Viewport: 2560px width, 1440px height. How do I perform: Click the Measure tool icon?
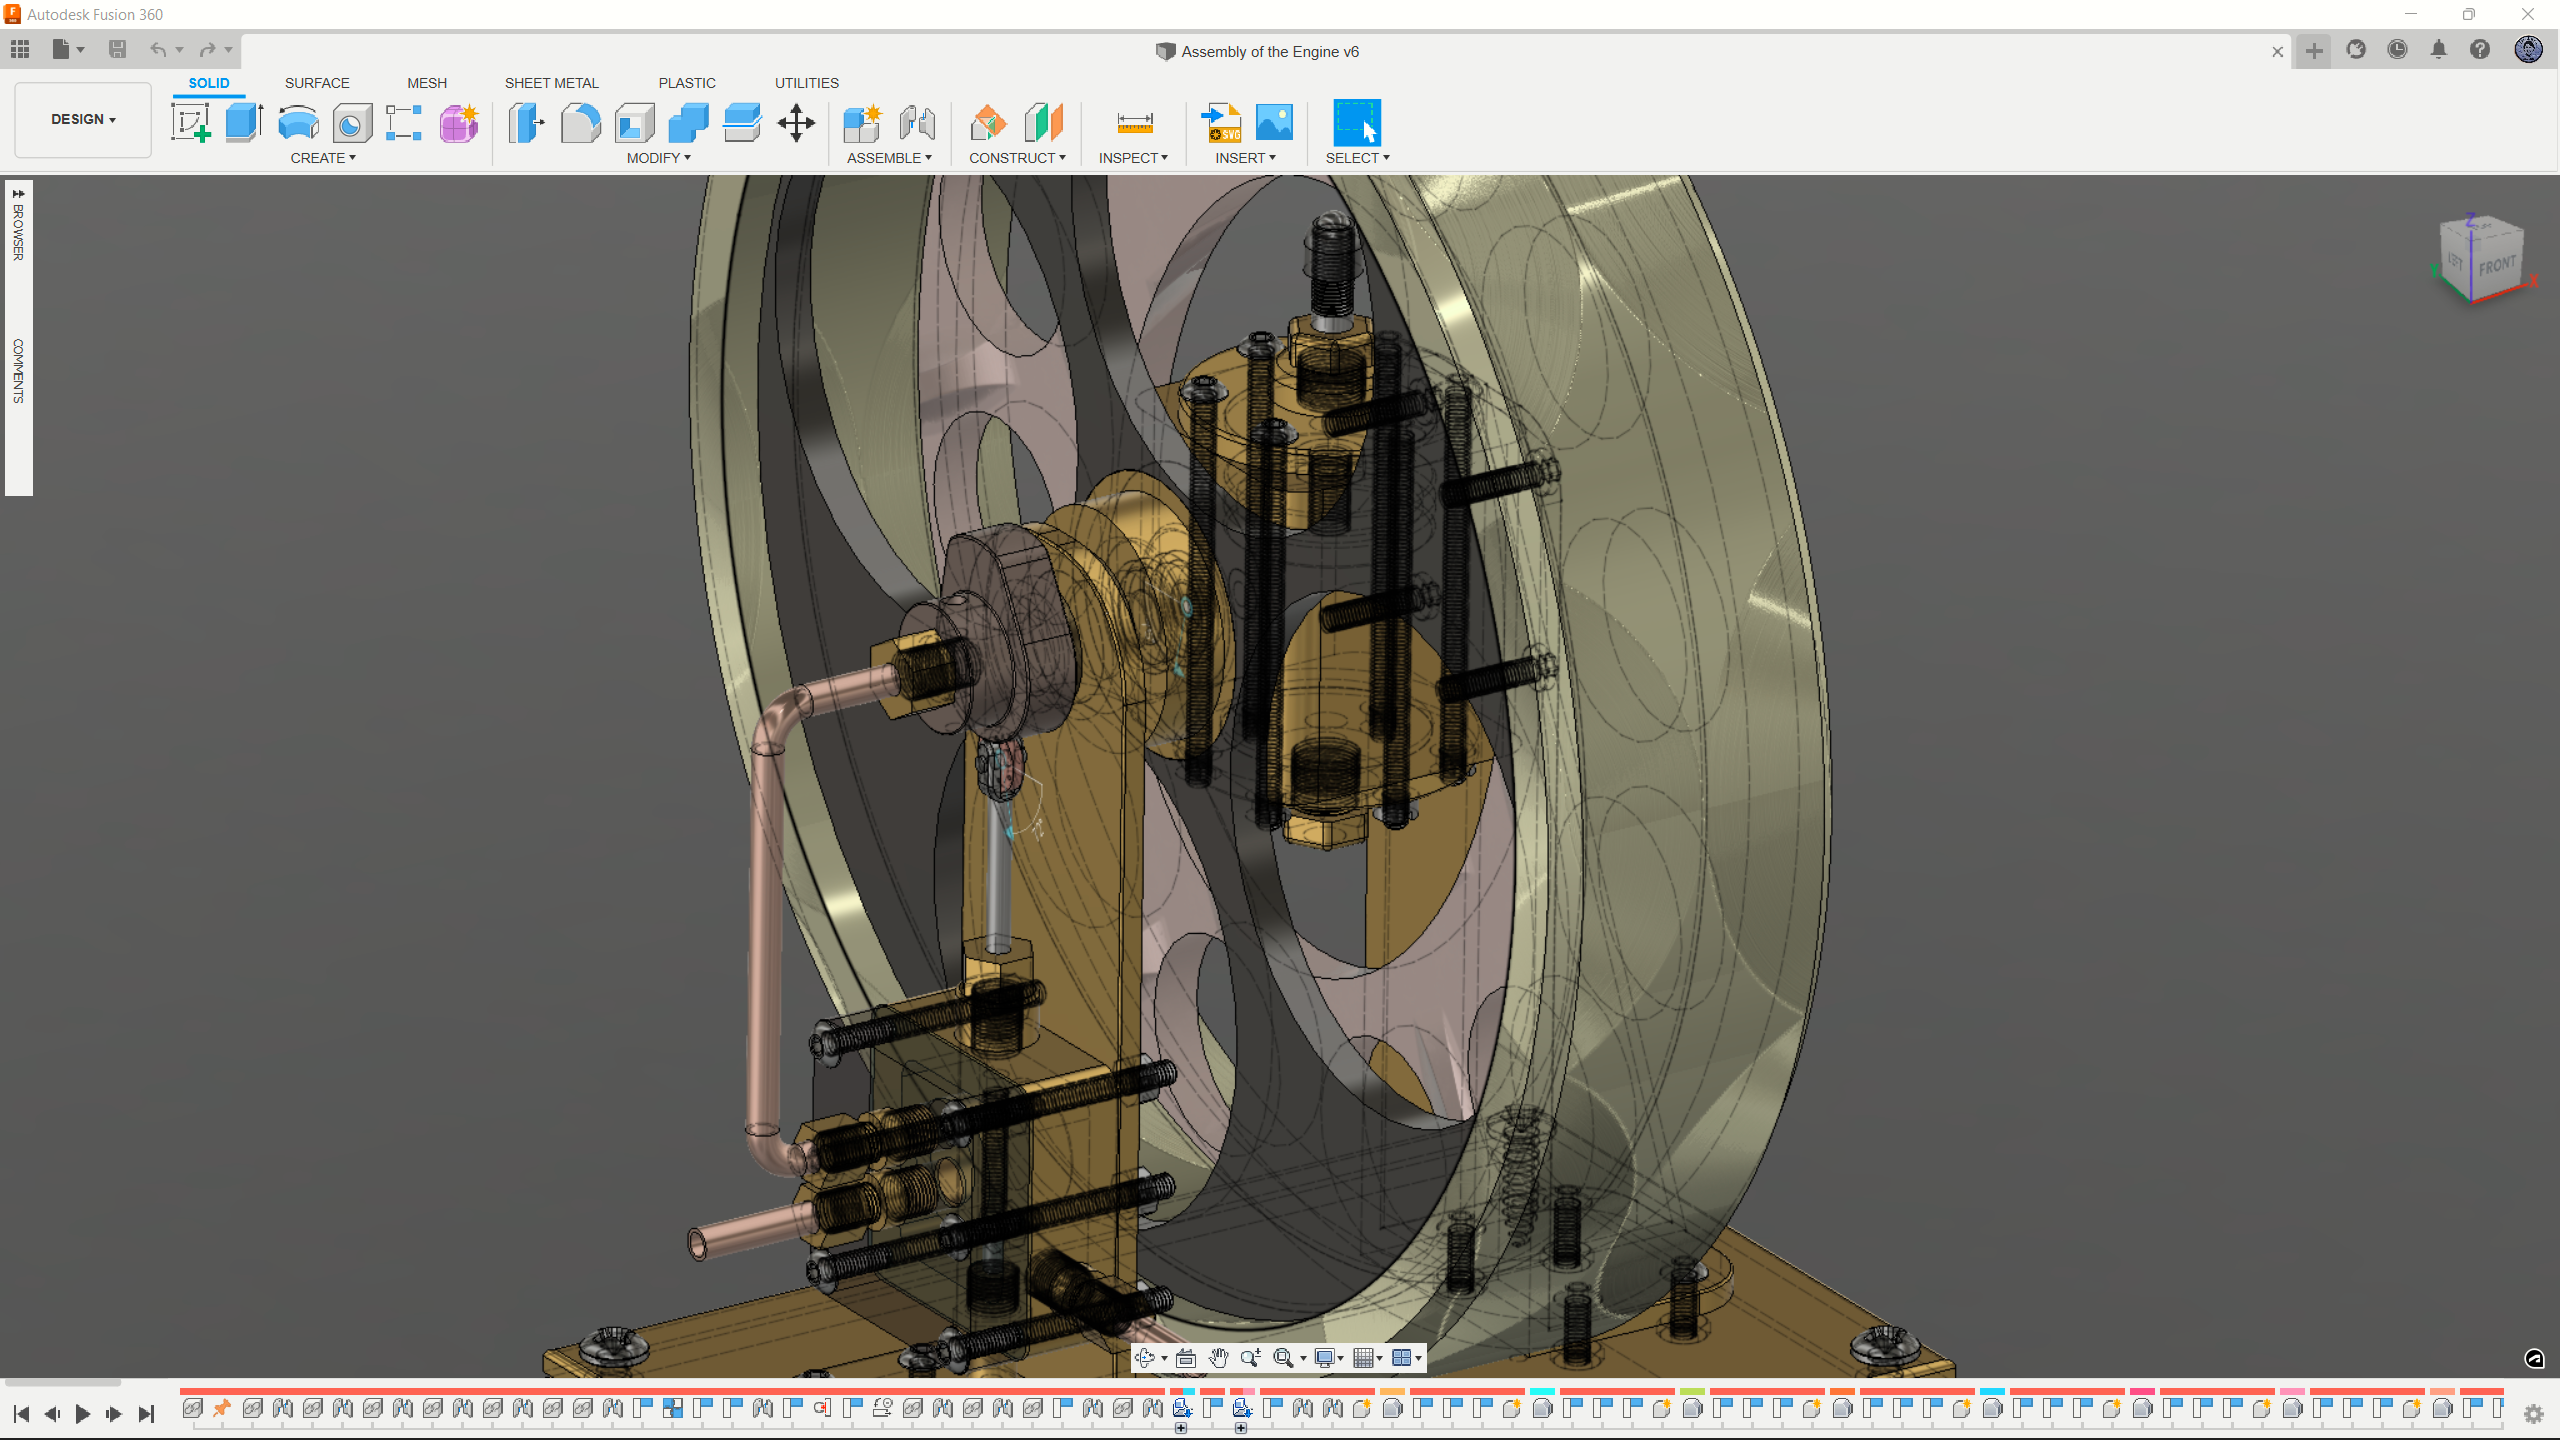tap(1134, 123)
